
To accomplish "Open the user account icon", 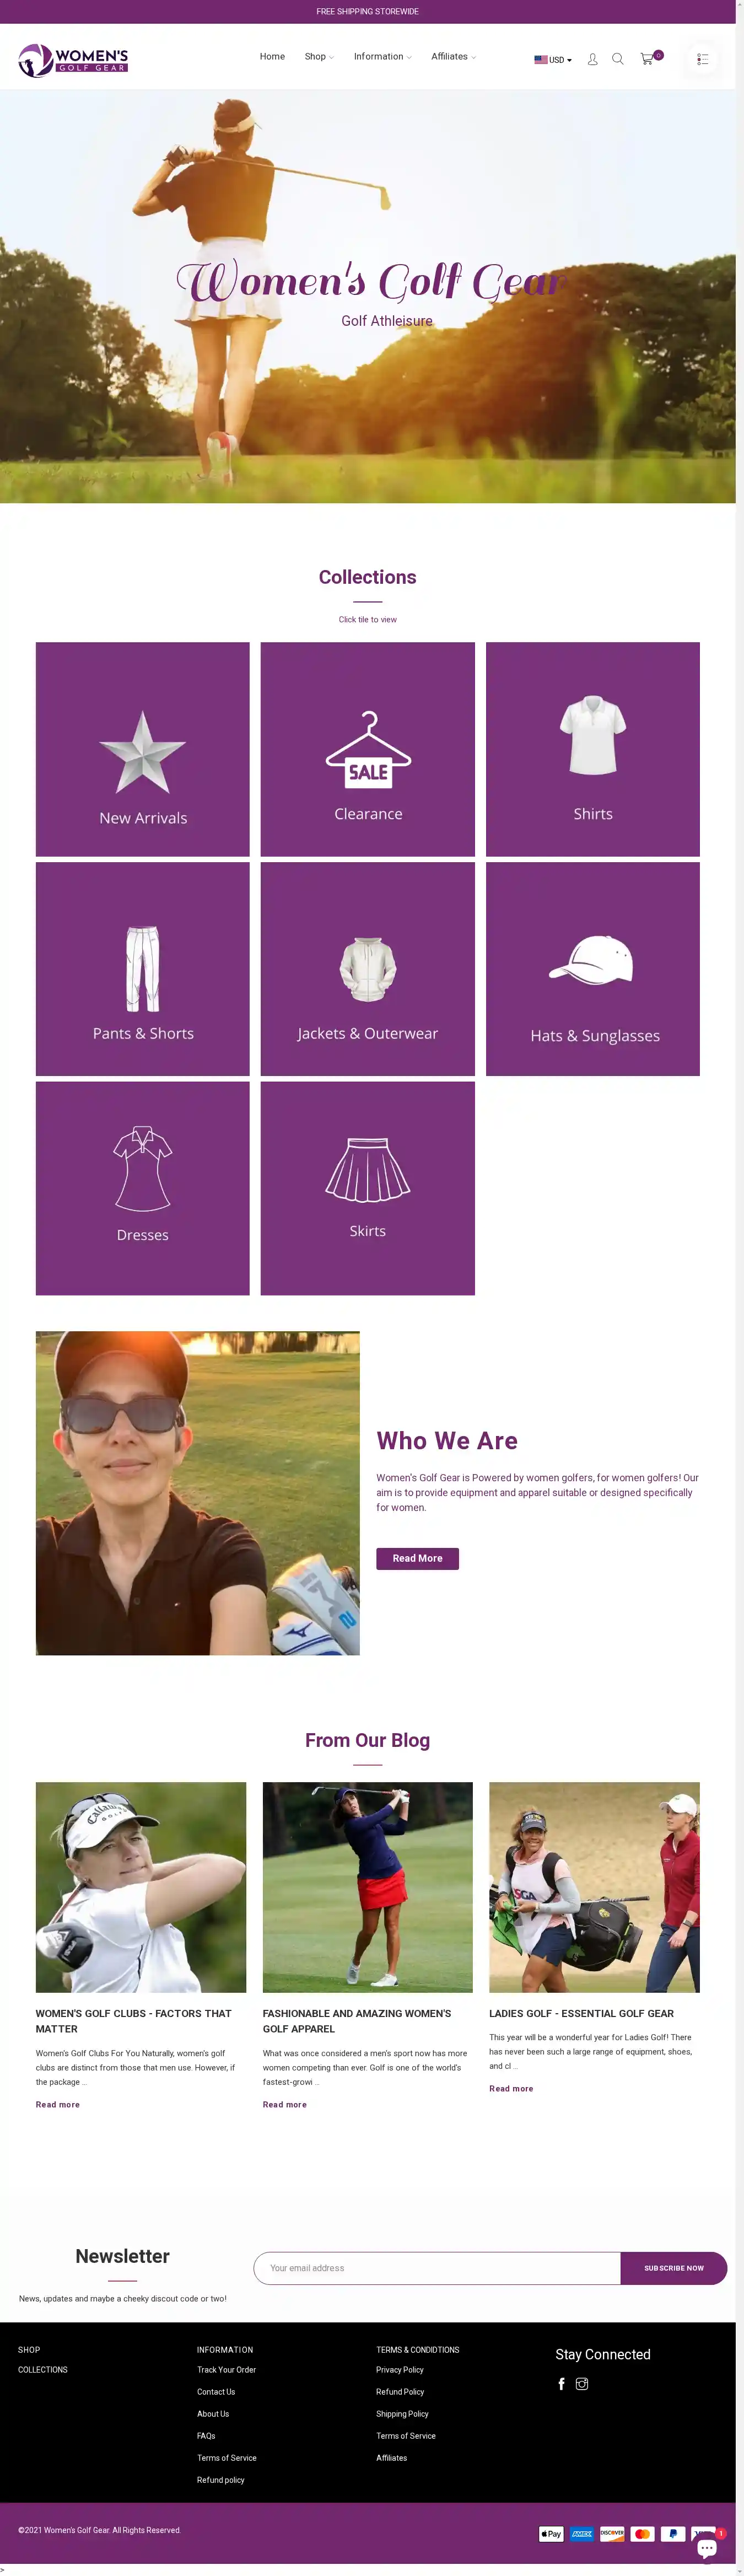I will point(592,59).
